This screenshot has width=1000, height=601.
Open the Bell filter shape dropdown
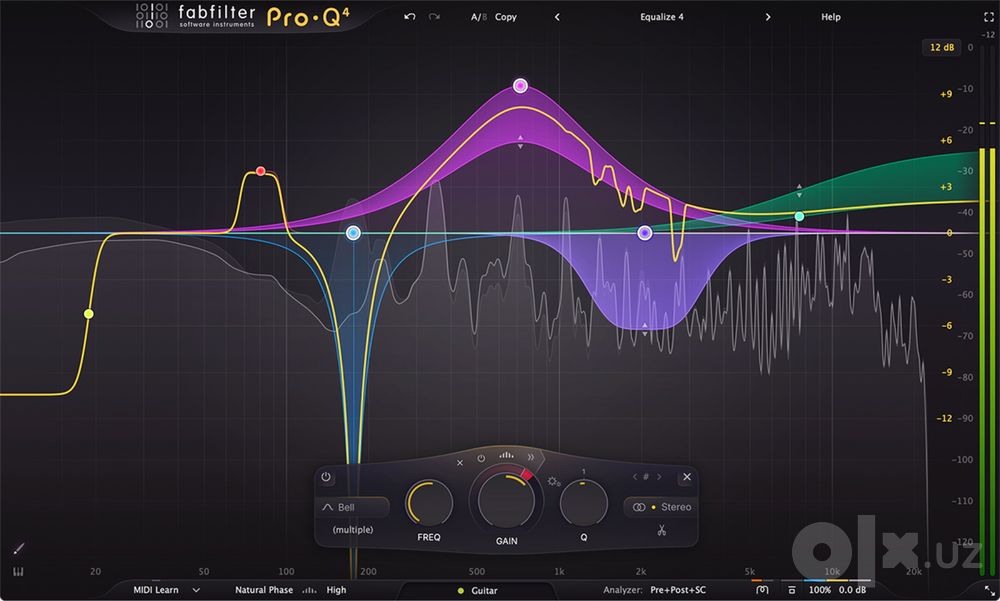[354, 507]
